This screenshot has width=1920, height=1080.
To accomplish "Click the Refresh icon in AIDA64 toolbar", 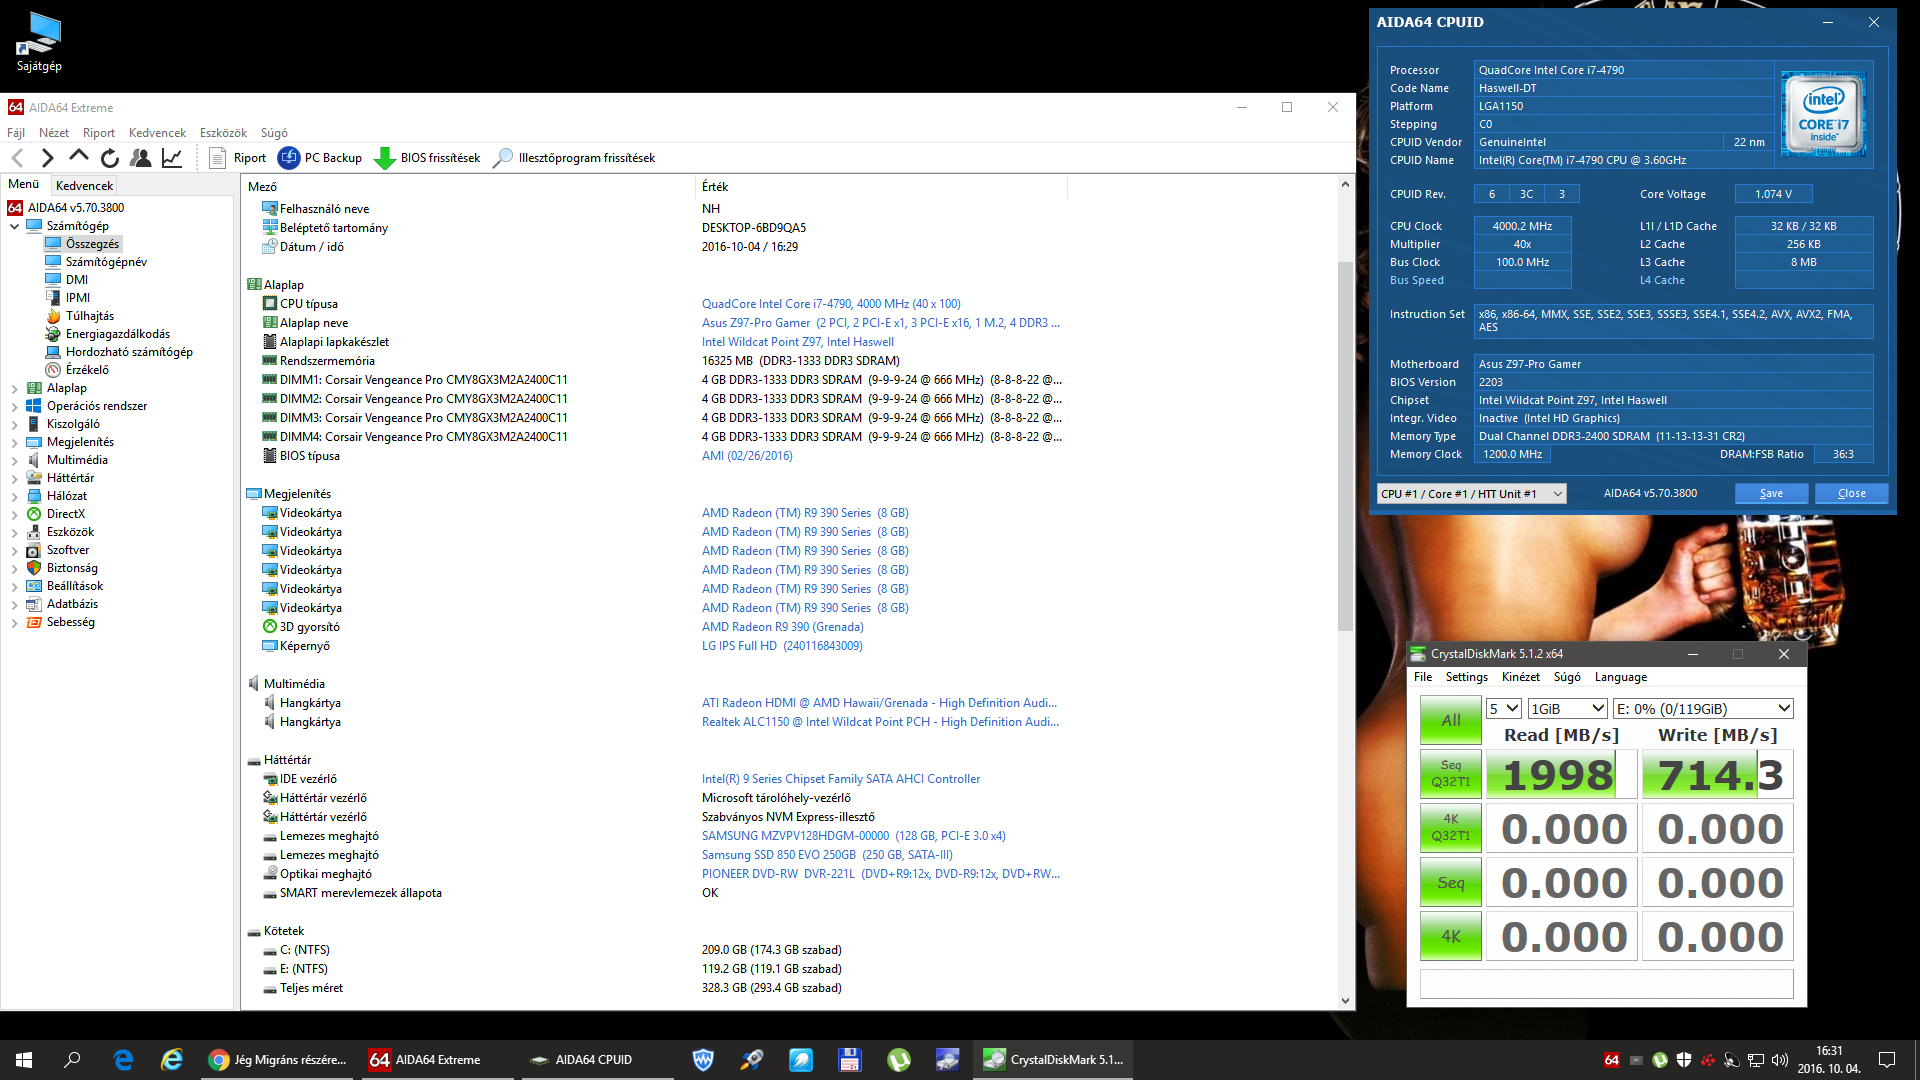I will (110, 158).
